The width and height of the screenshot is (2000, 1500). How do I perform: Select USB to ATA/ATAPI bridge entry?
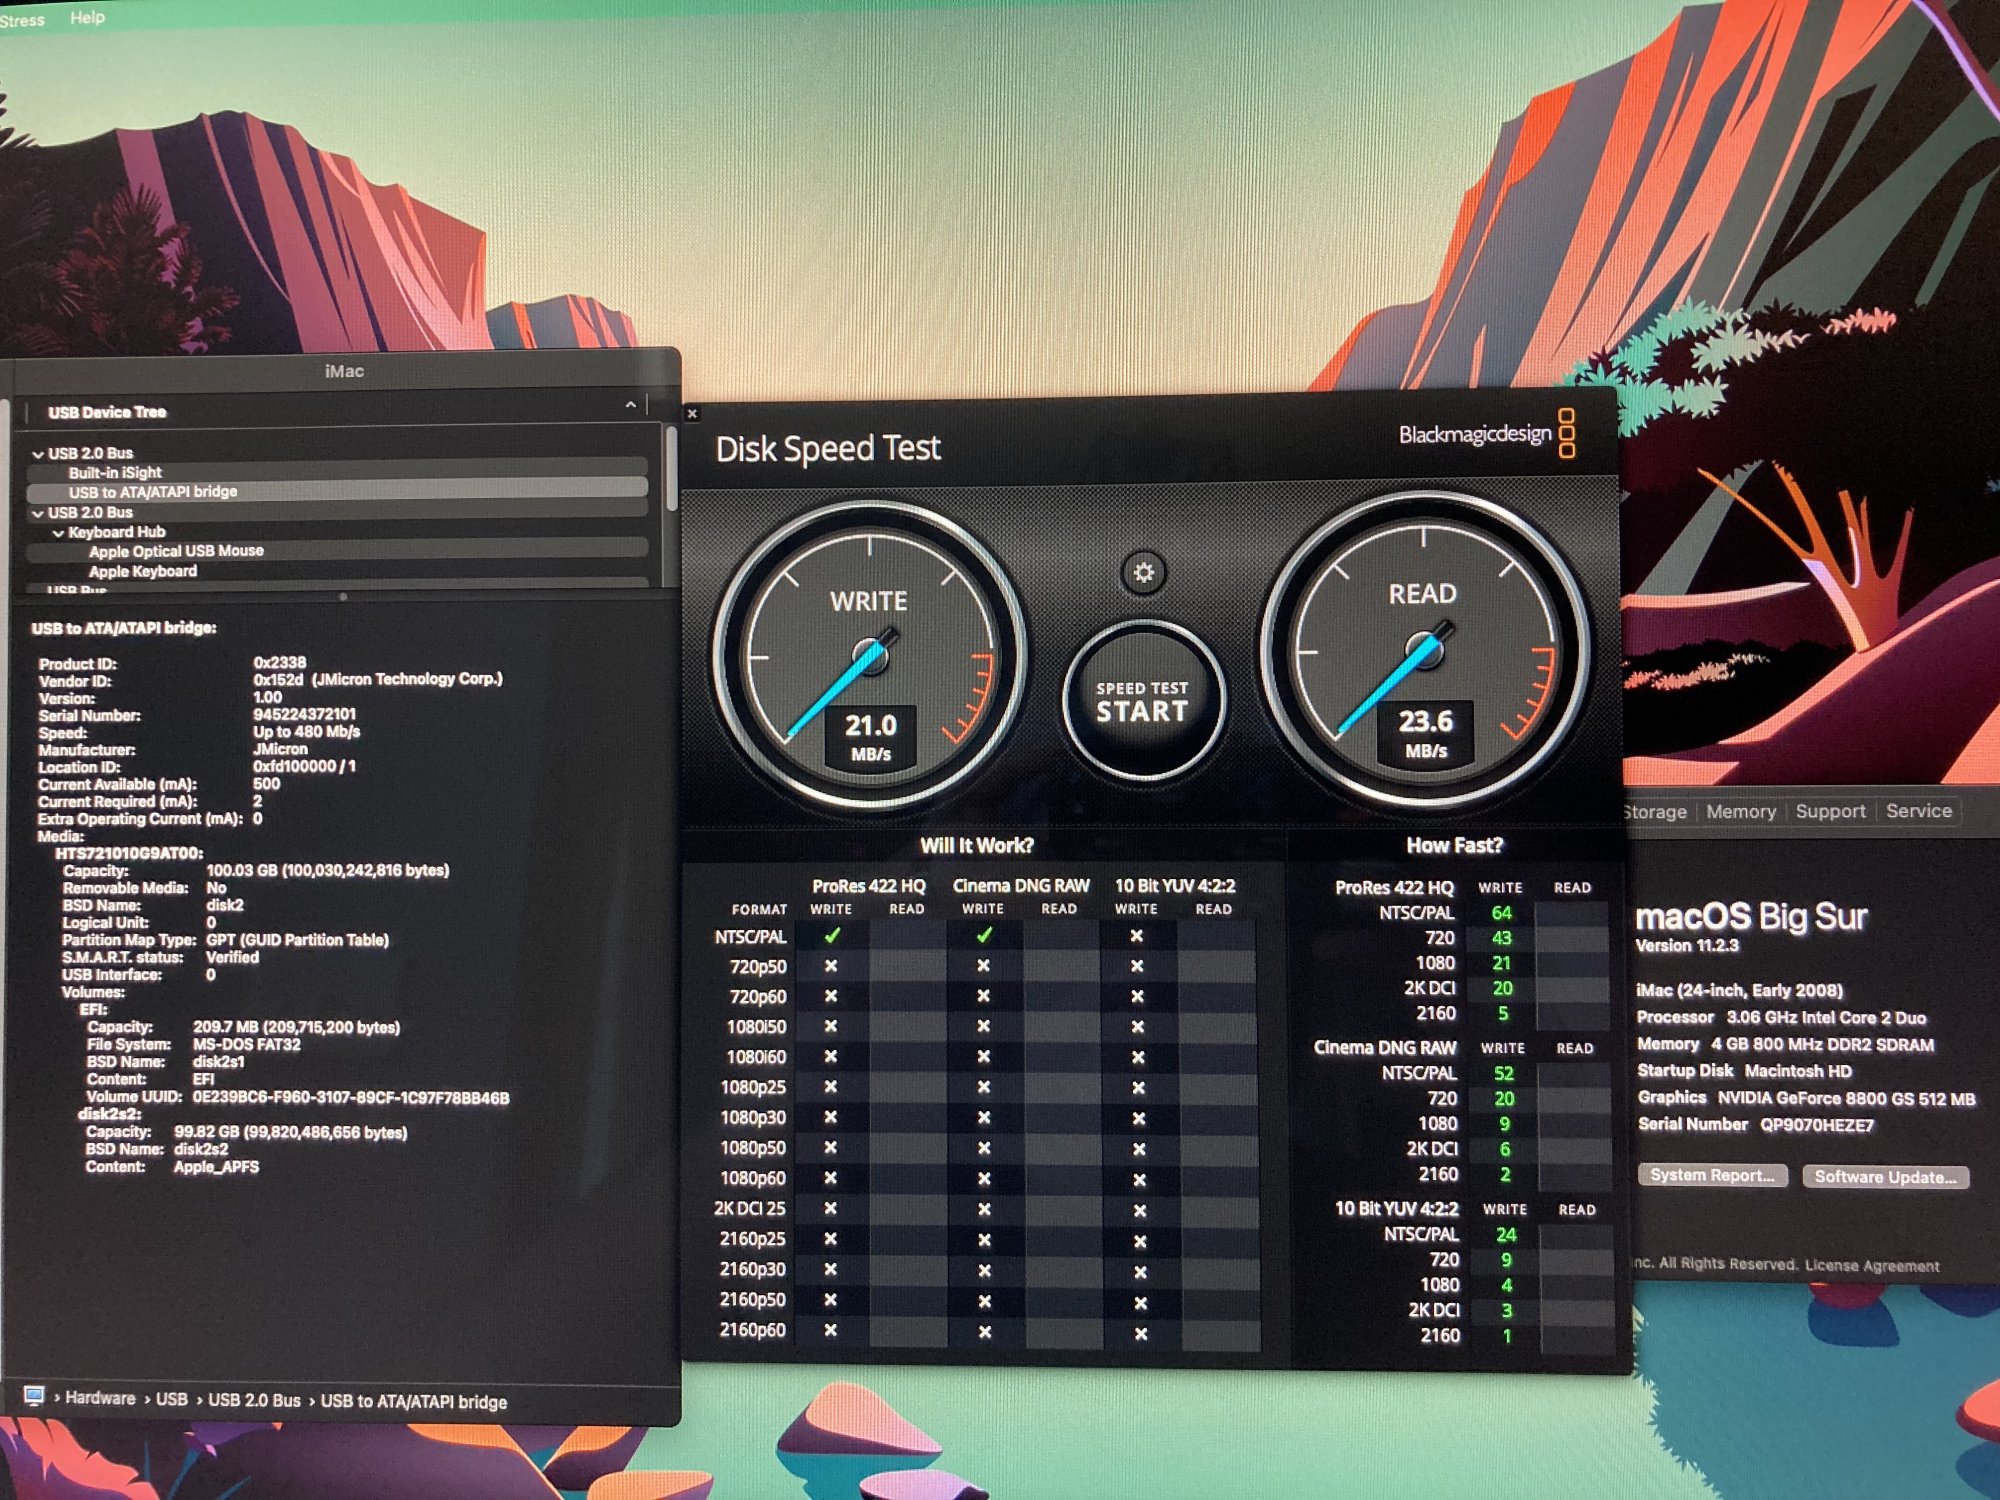click(153, 492)
